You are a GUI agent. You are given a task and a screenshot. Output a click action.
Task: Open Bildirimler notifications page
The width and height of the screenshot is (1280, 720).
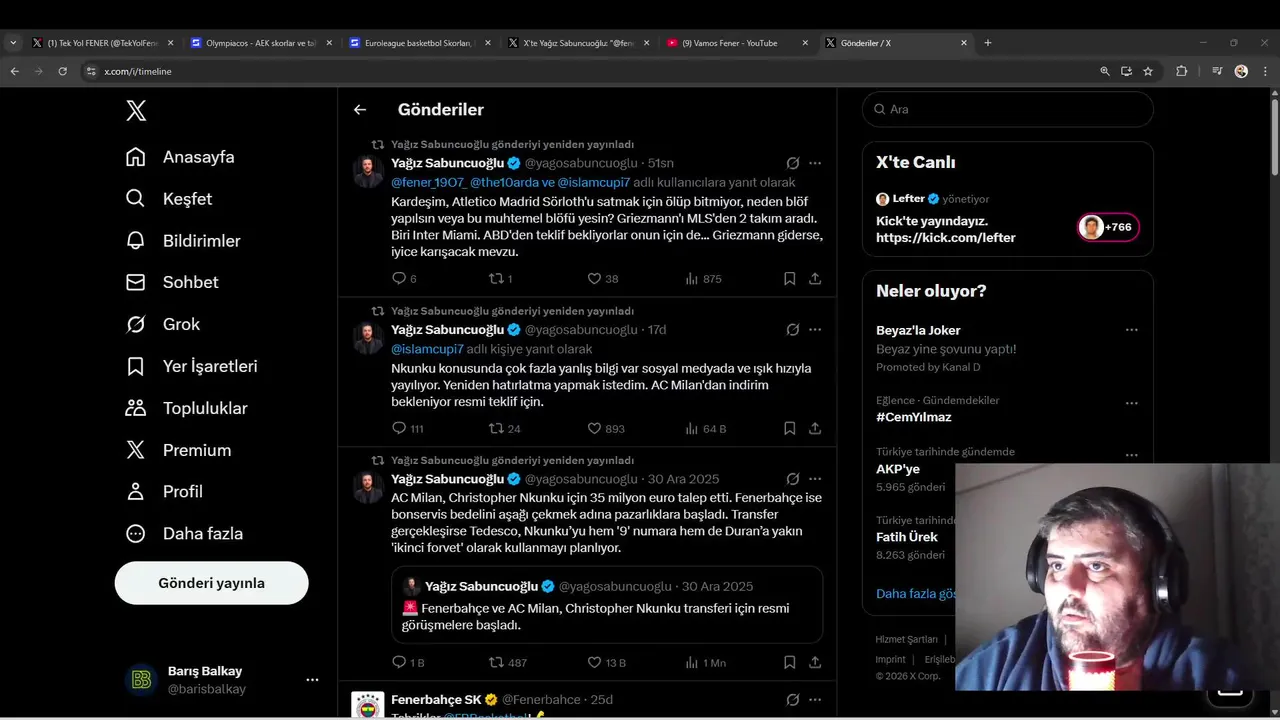tap(183, 241)
